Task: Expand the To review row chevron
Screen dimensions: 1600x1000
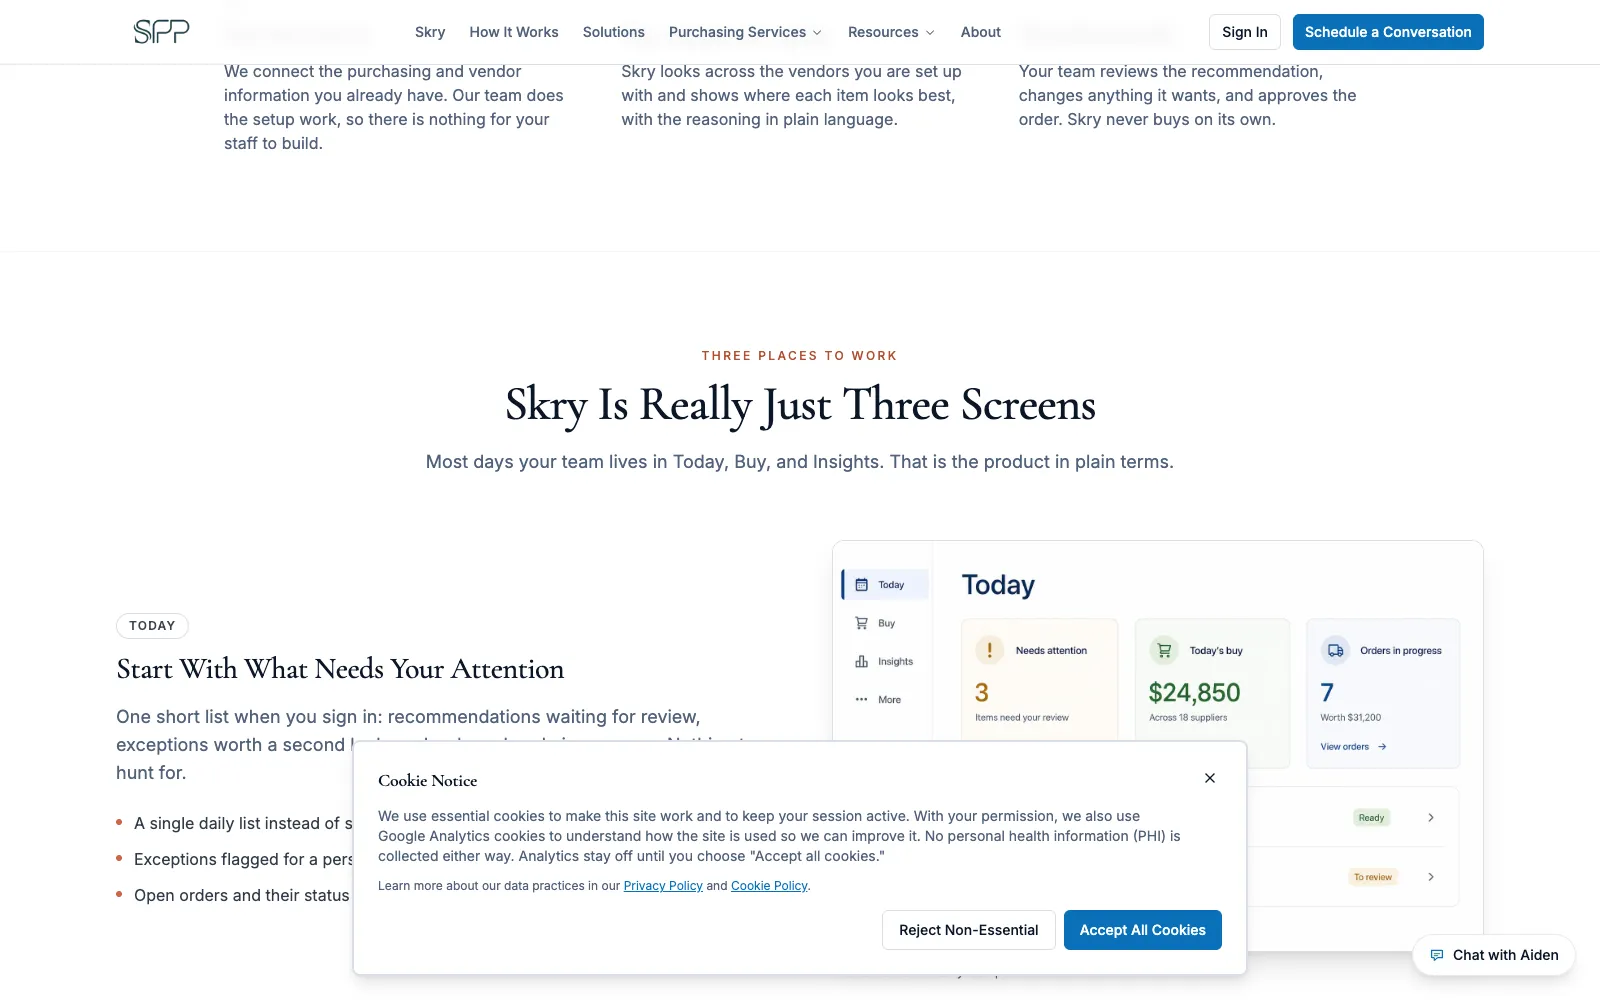Action: 1431,877
